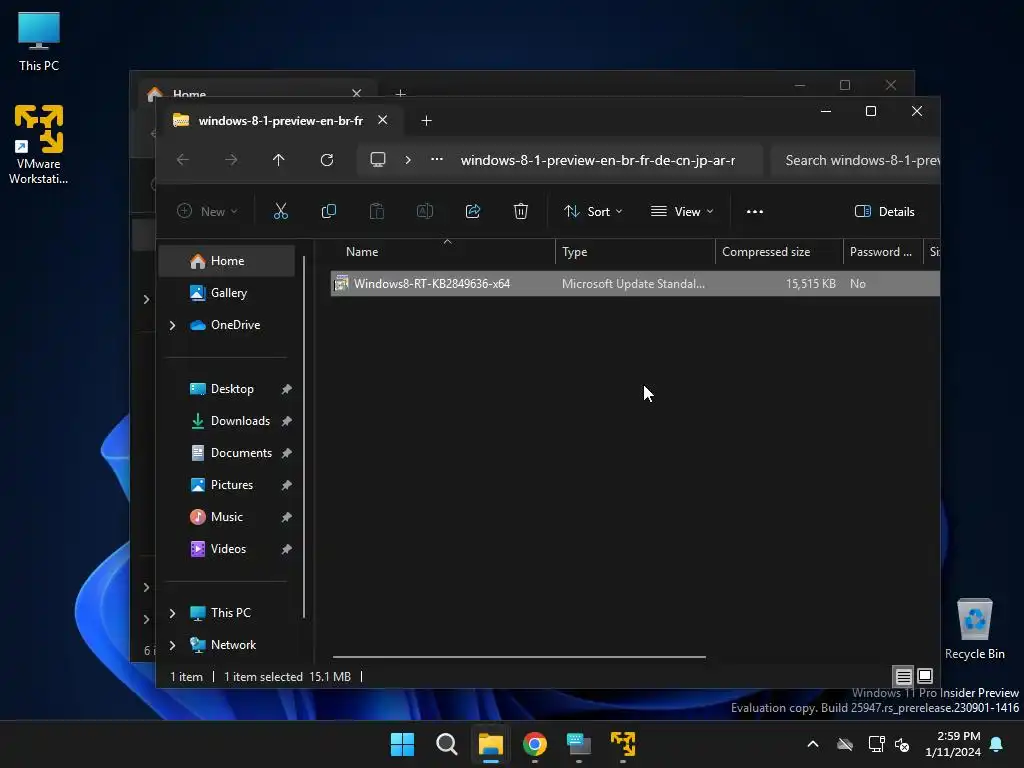Image resolution: width=1024 pixels, height=768 pixels.
Task: Expand address bar breadcrumb chevron
Action: [x=408, y=160]
